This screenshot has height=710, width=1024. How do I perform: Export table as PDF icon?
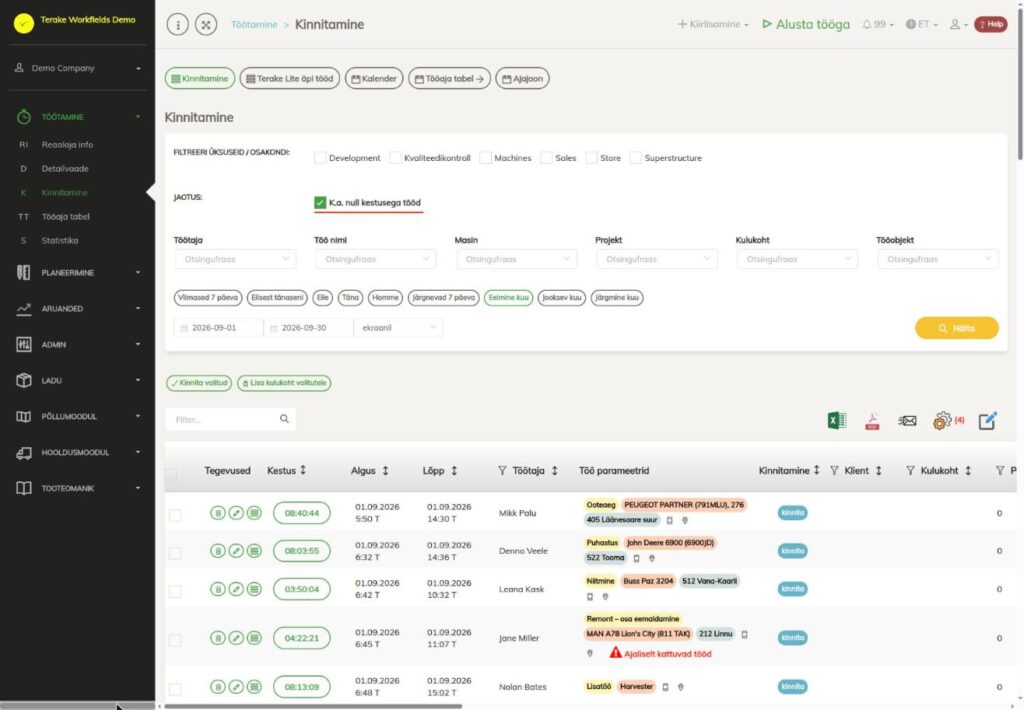coord(872,421)
